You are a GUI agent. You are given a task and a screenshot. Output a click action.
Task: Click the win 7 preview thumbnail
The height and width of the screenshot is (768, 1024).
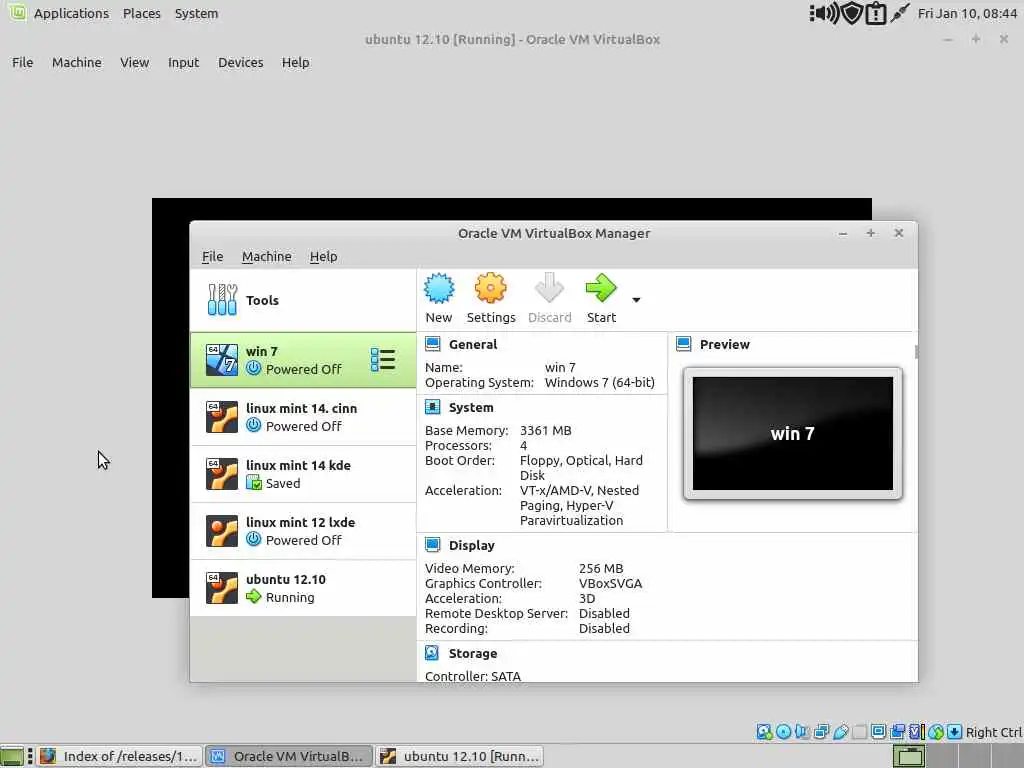coord(792,434)
